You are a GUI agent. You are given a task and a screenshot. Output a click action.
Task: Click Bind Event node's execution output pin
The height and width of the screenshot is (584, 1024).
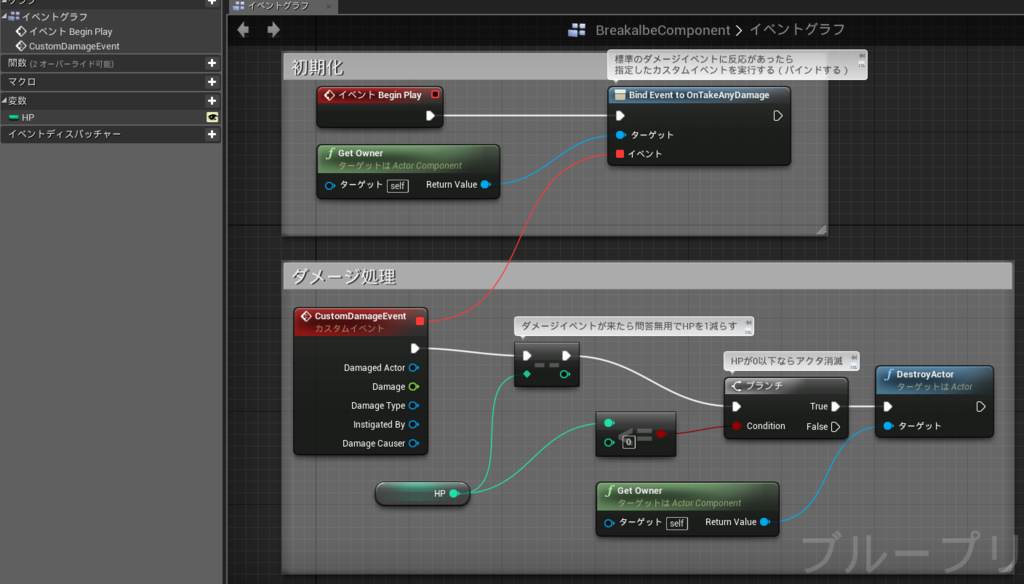777,116
